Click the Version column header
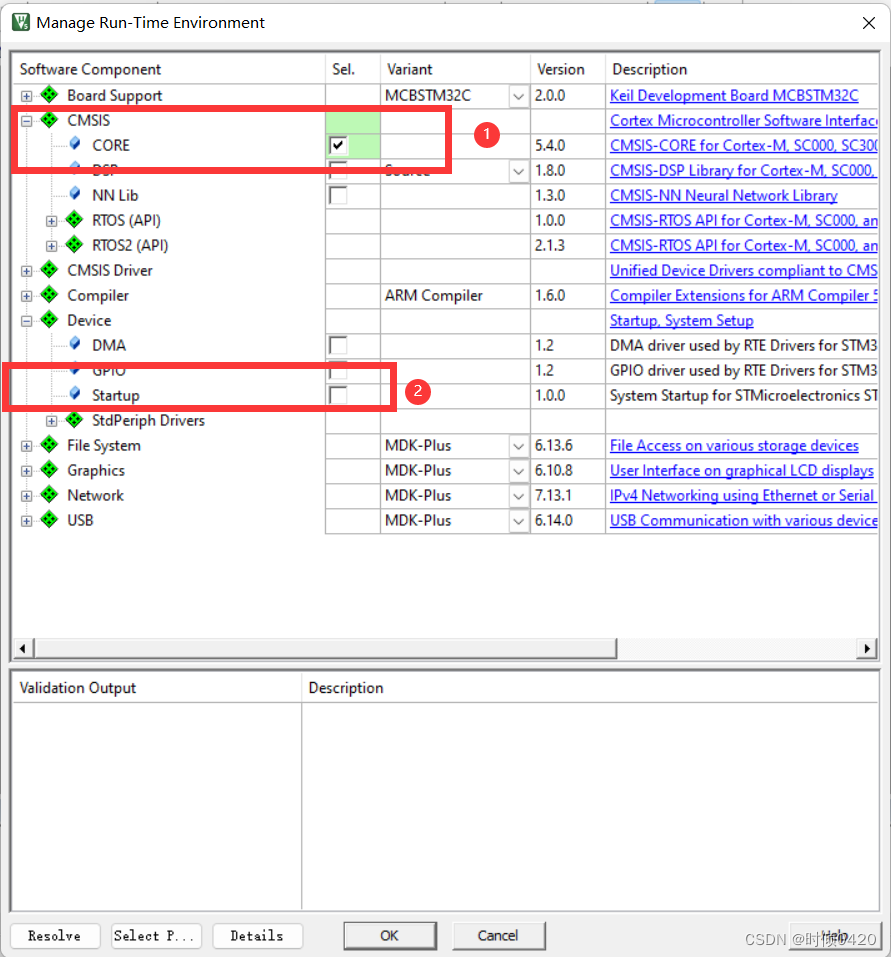The height and width of the screenshot is (957, 891). (x=568, y=69)
